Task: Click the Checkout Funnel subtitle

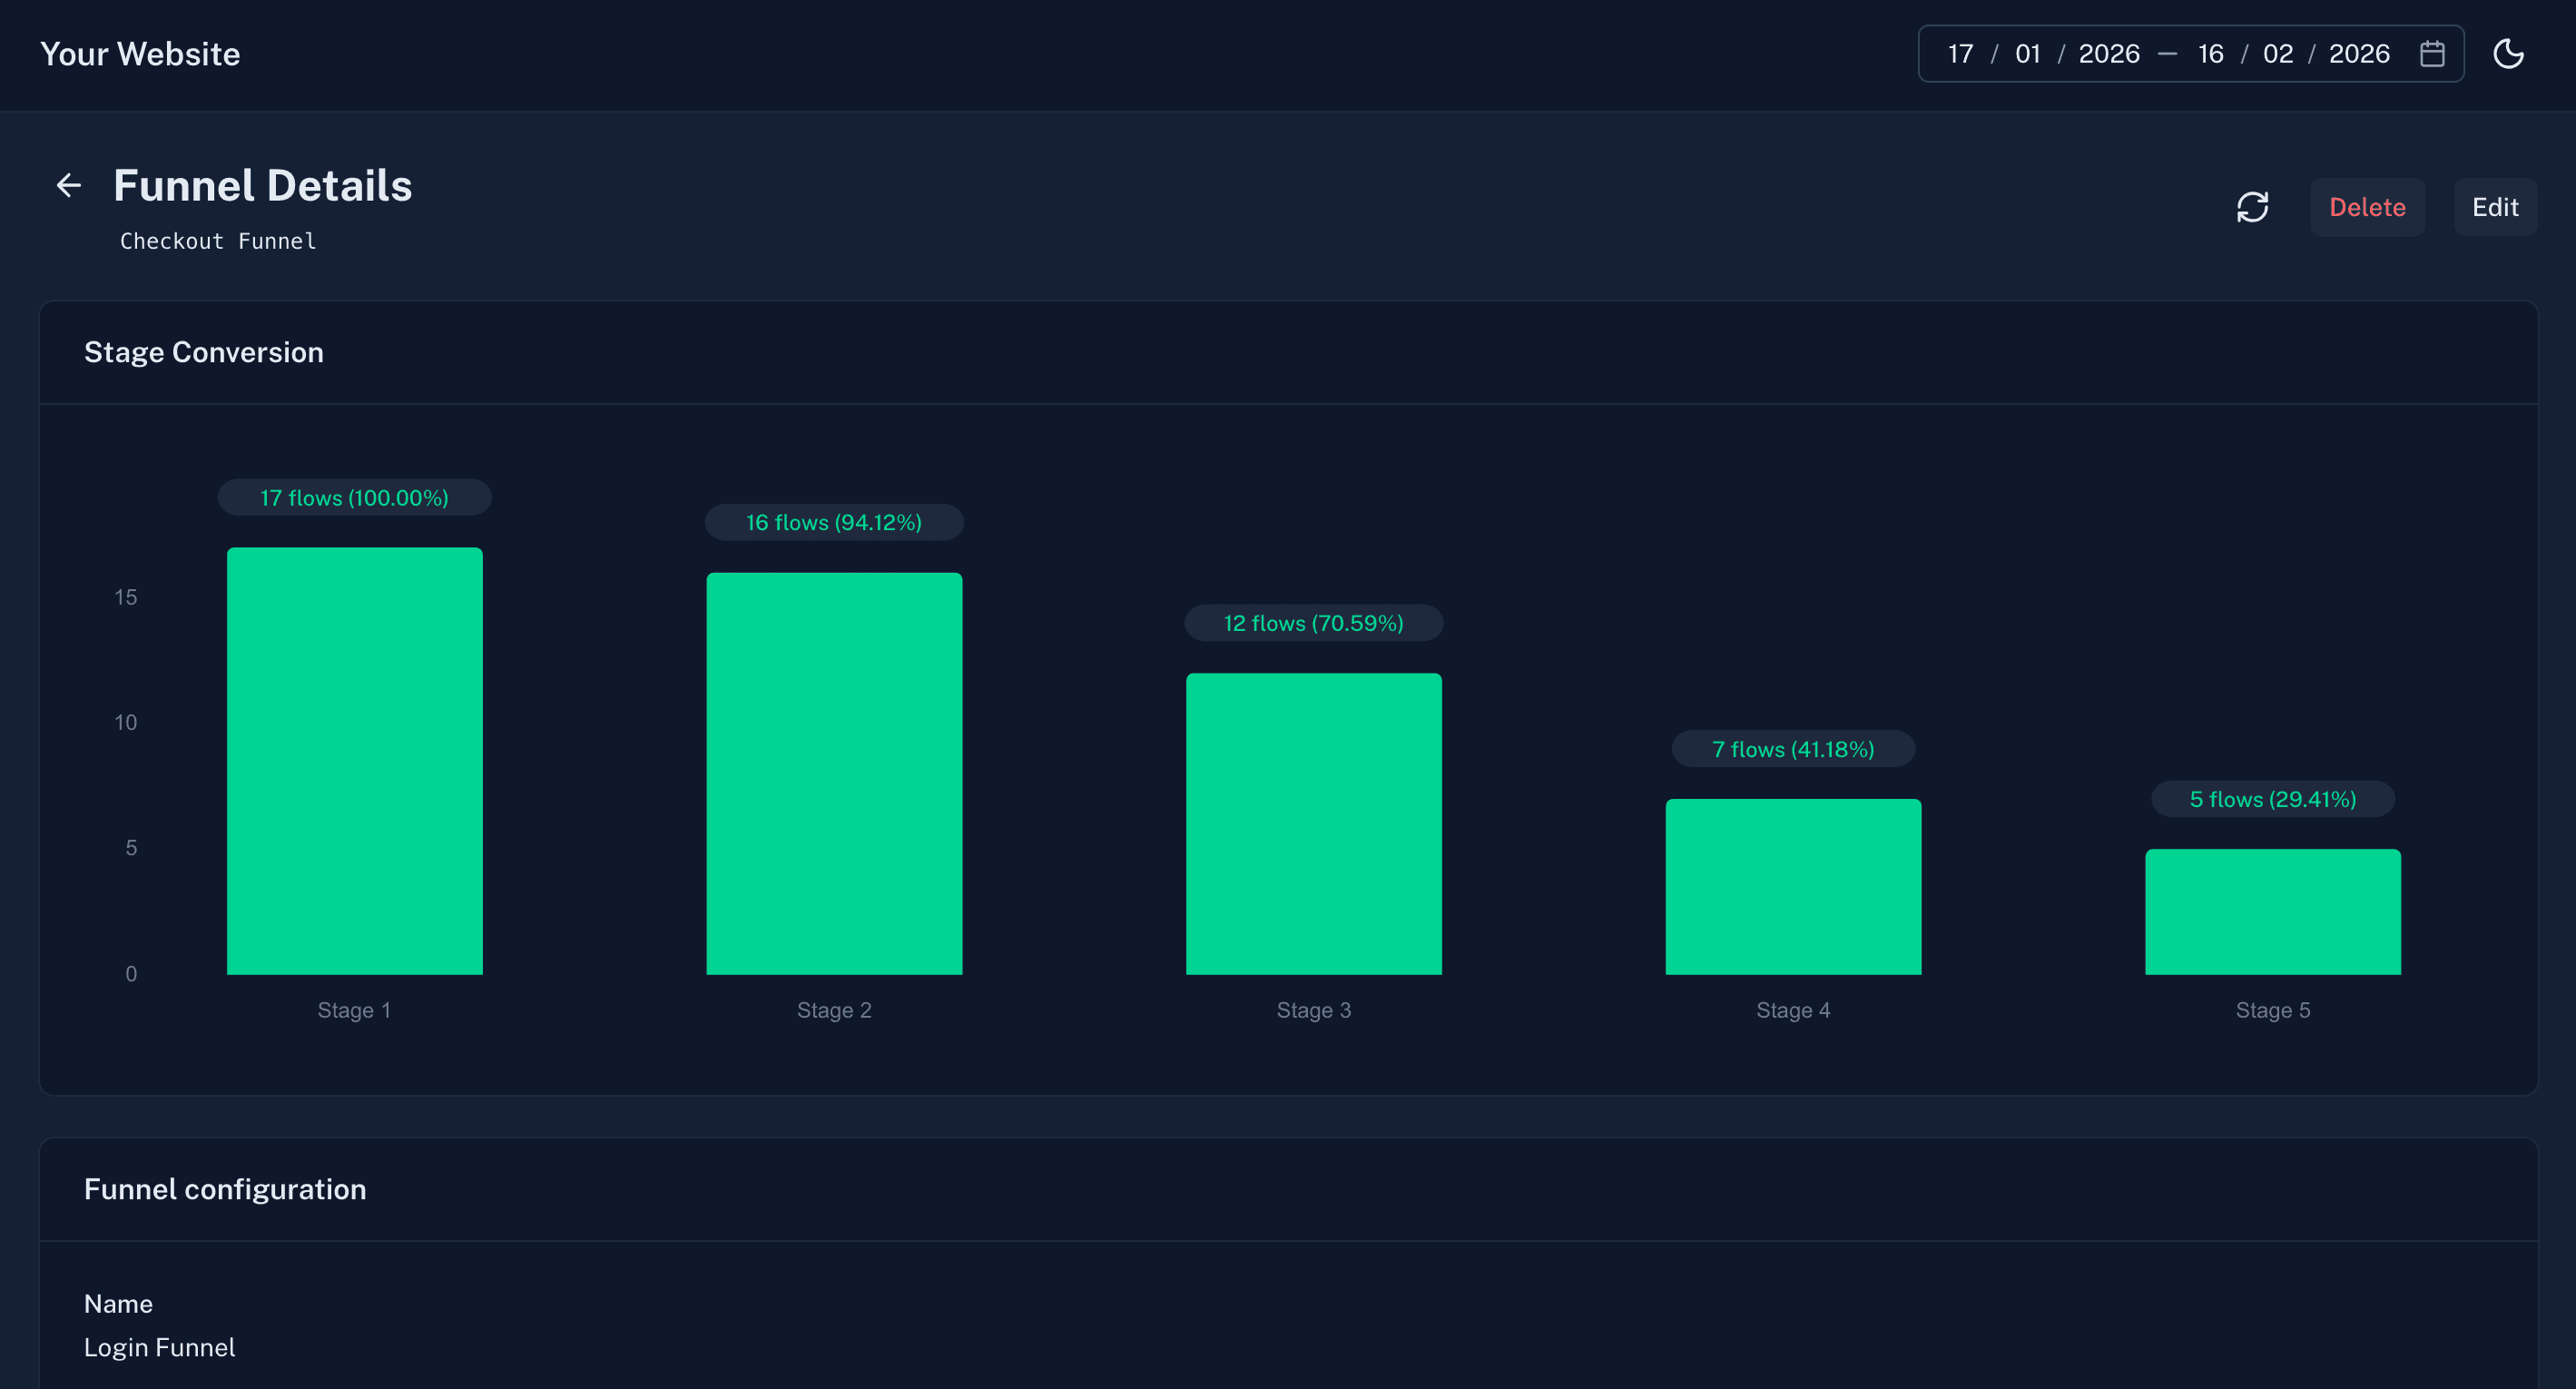Action: pyautogui.click(x=217, y=240)
